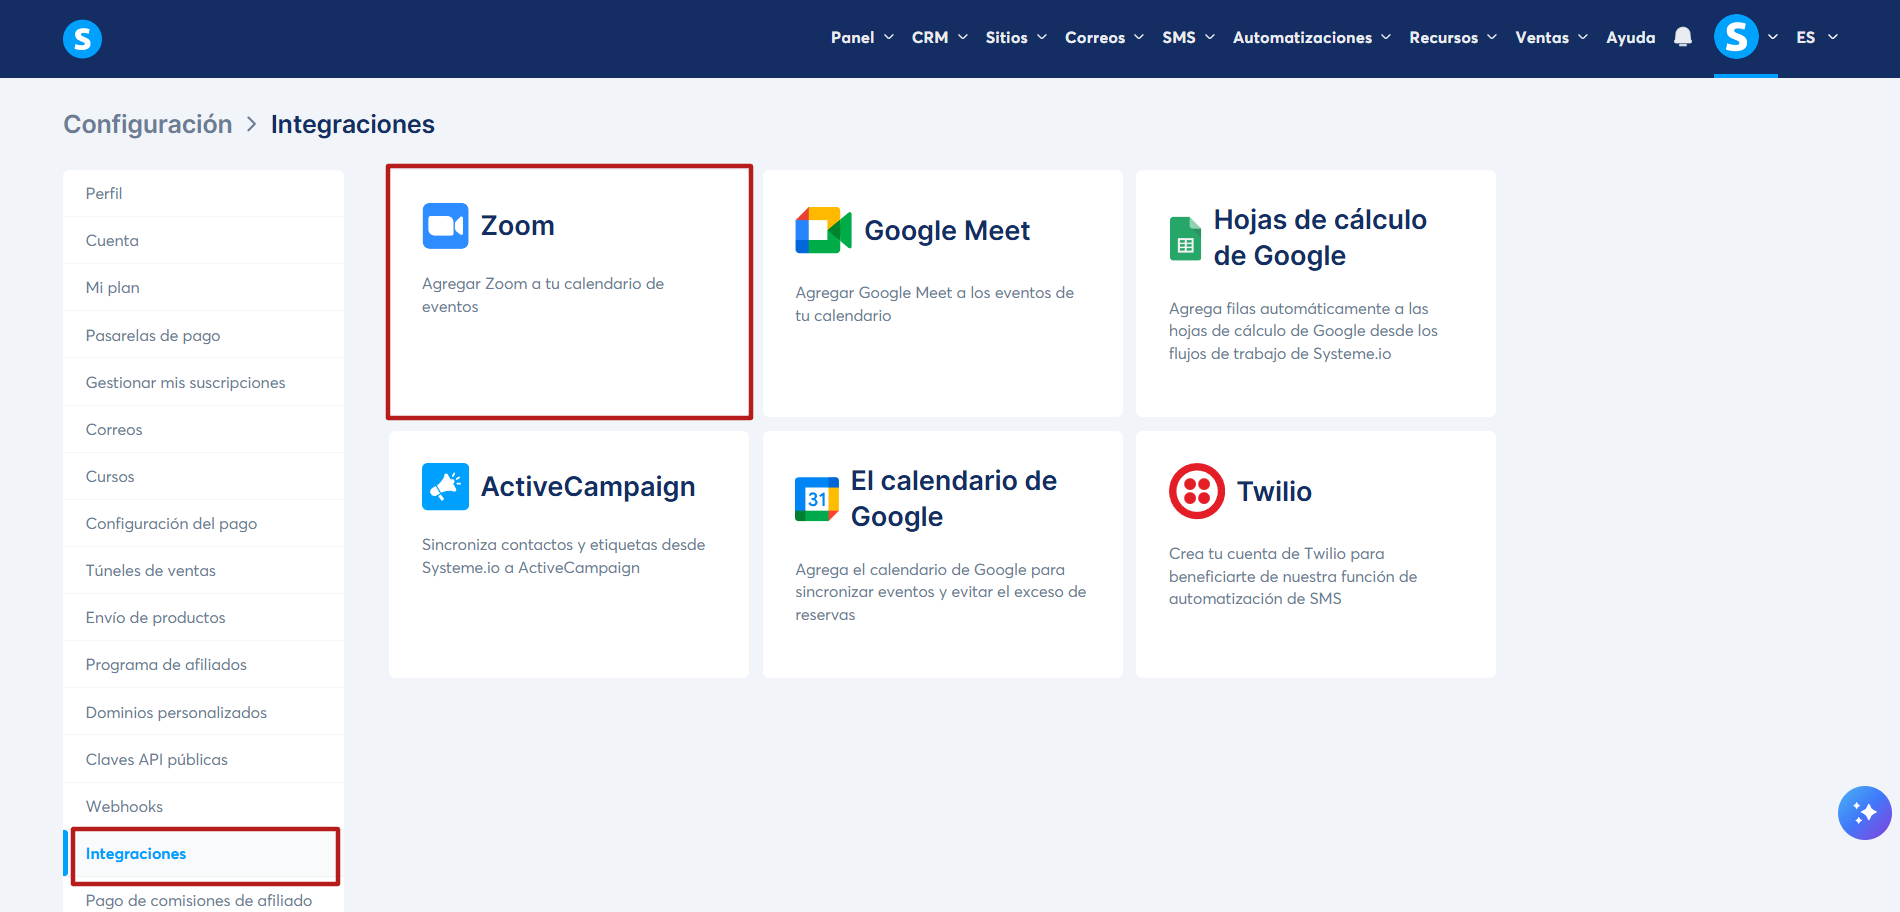The image size is (1900, 912).
Task: Open the Twilio integration title
Action: pos(1274,492)
